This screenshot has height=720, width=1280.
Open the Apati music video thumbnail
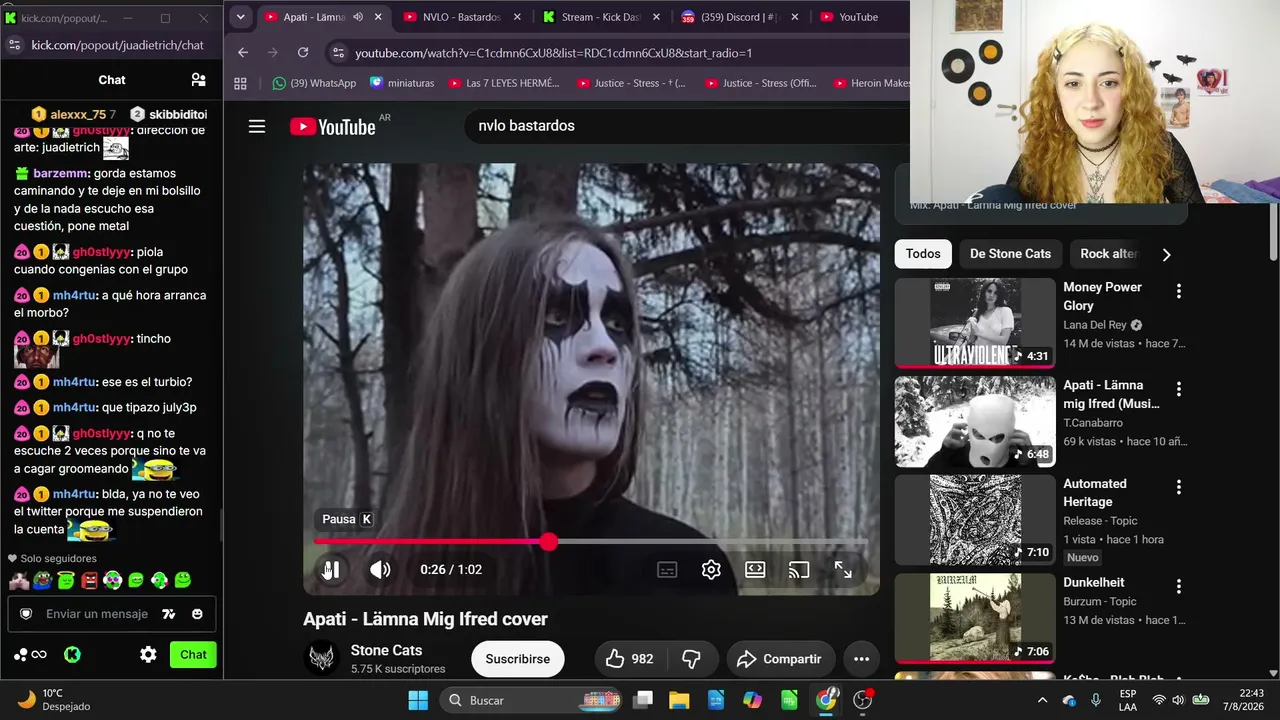click(x=975, y=421)
